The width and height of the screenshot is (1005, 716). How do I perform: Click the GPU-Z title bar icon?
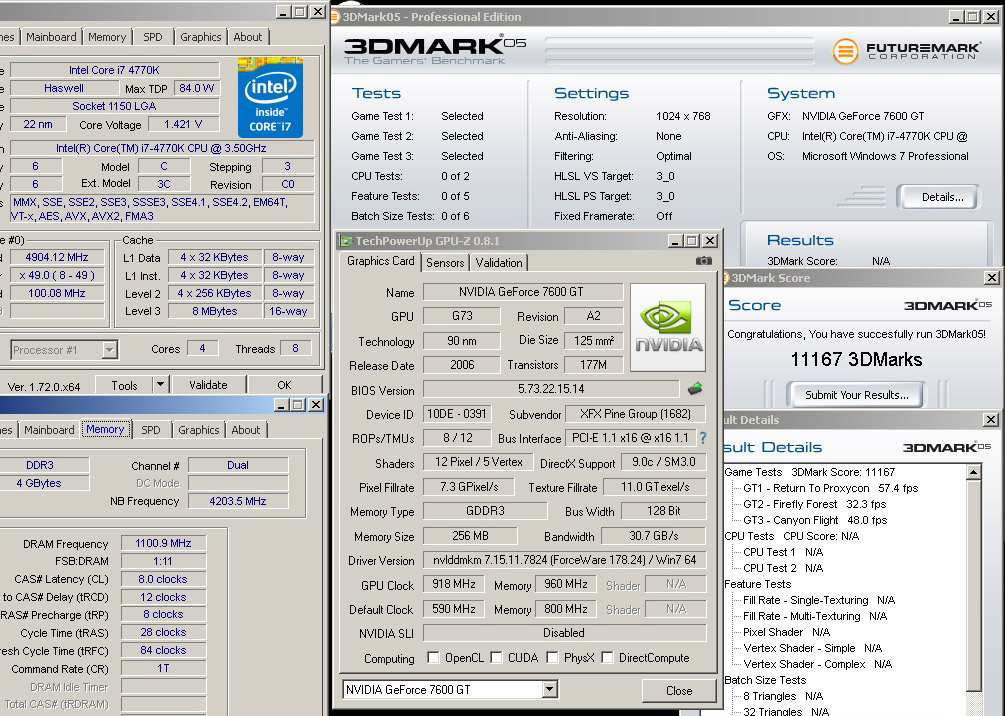[x=346, y=241]
